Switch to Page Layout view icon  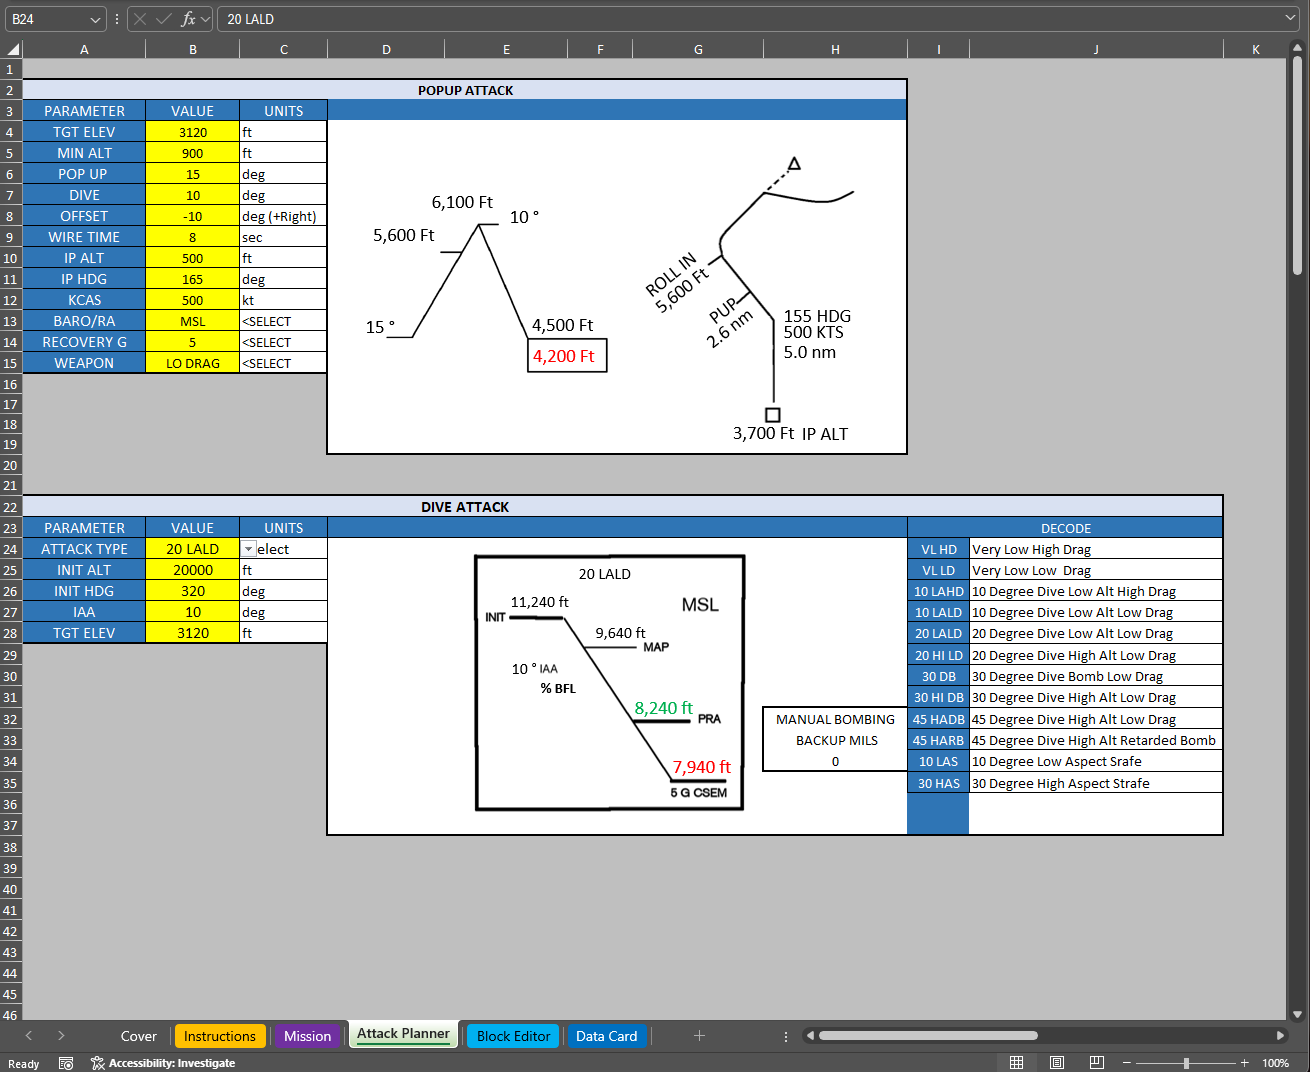click(1057, 1062)
